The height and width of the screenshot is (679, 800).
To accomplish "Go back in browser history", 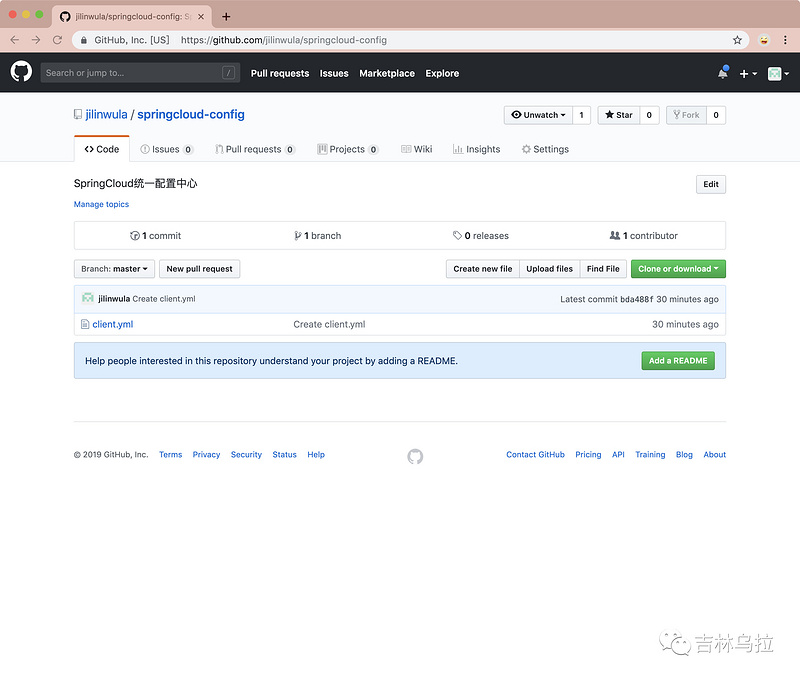I will tap(15, 40).
